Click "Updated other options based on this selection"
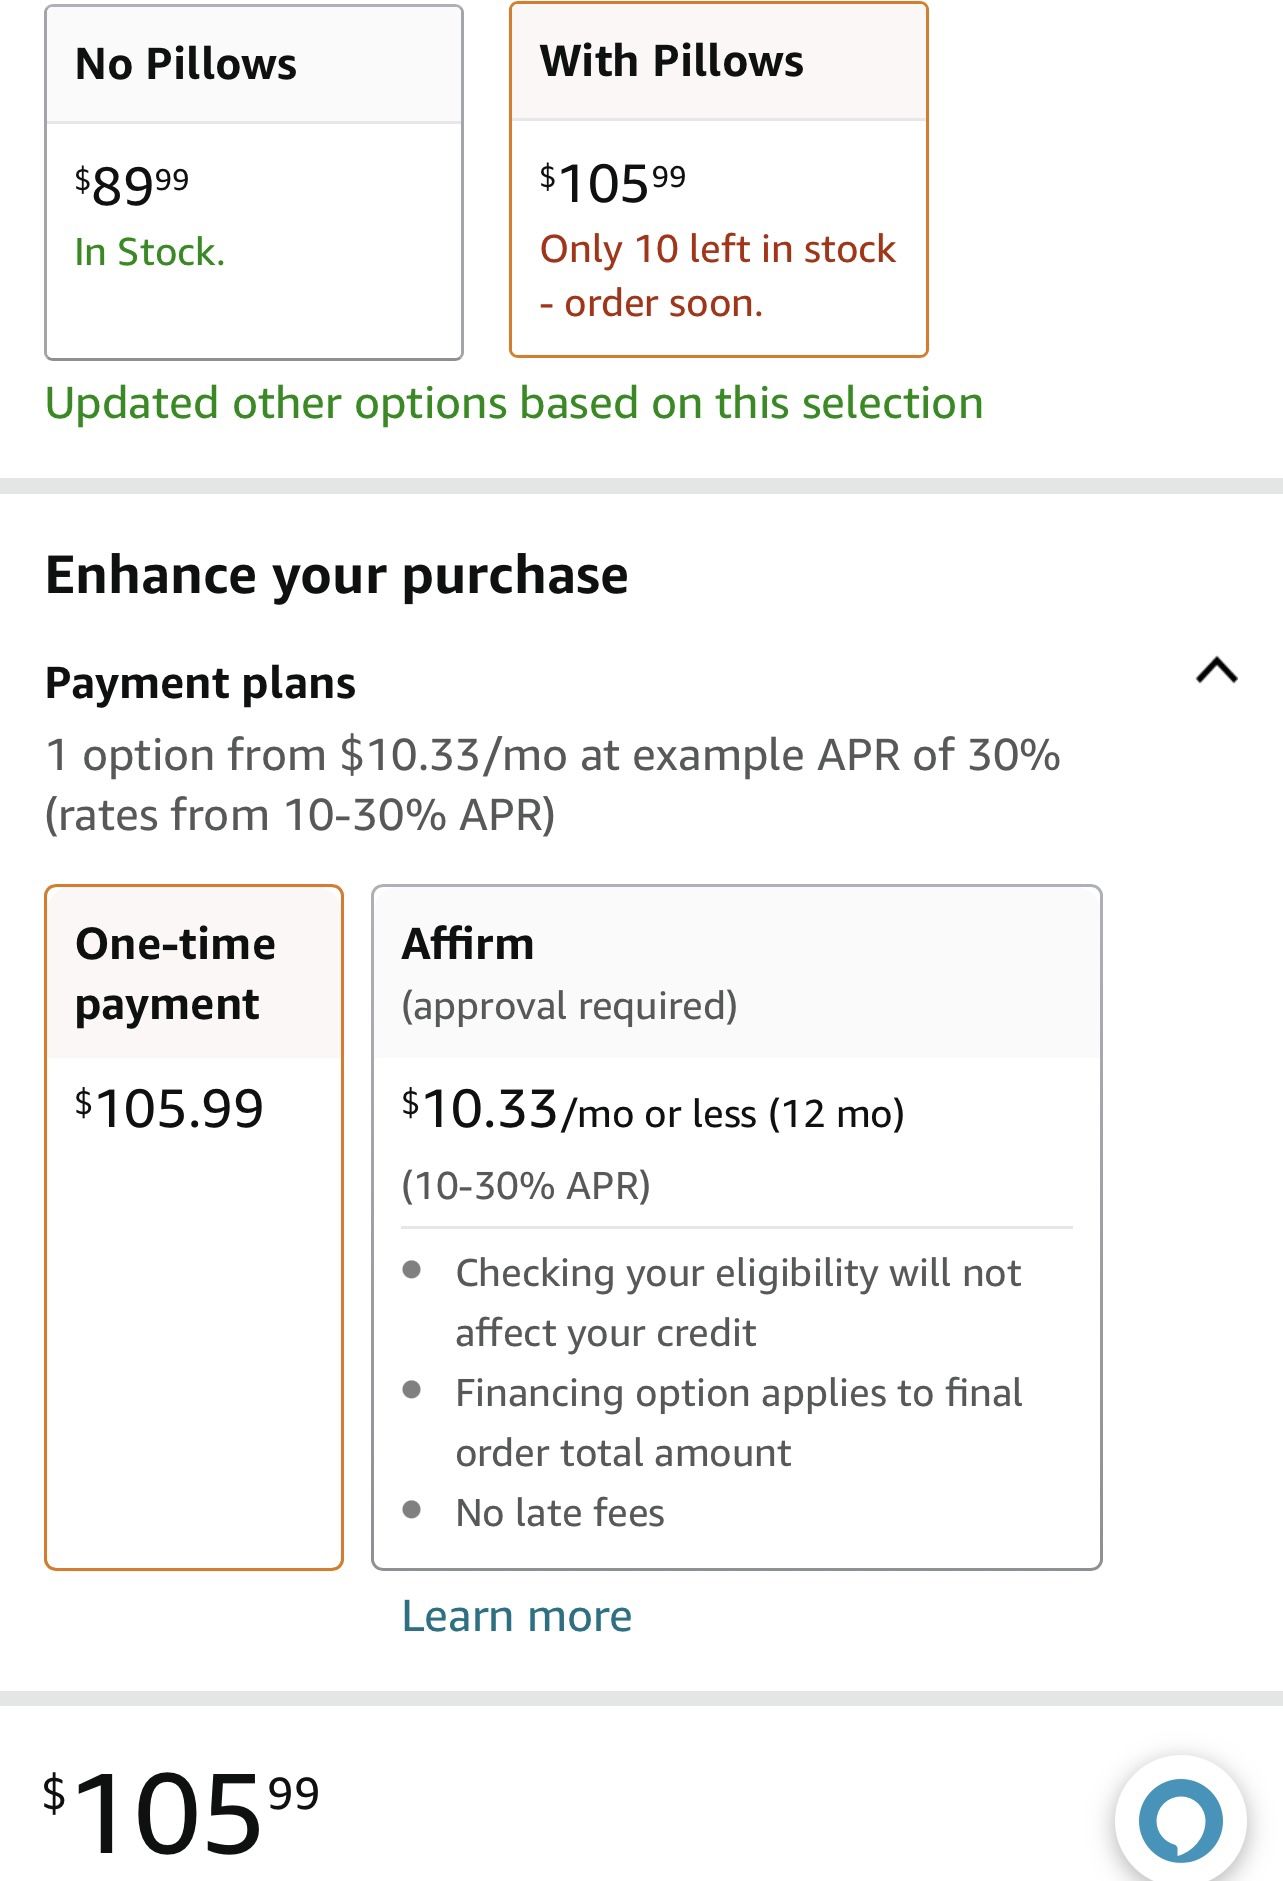The height and width of the screenshot is (1881, 1283). pyautogui.click(x=514, y=404)
